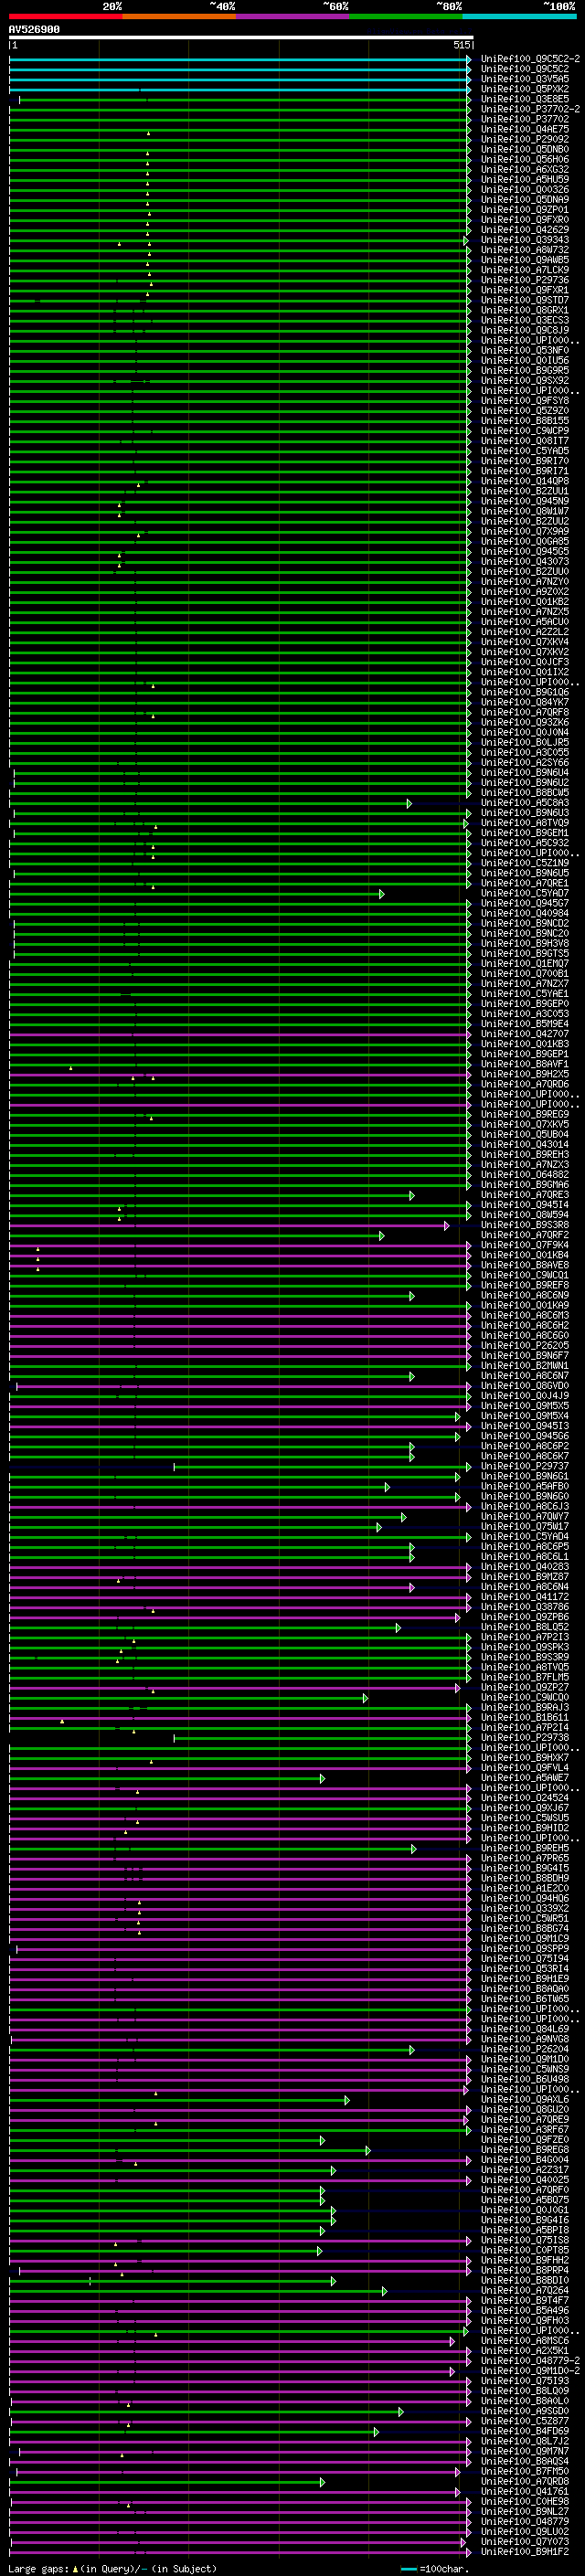Click label UniRef100_P29092

point(525,139)
